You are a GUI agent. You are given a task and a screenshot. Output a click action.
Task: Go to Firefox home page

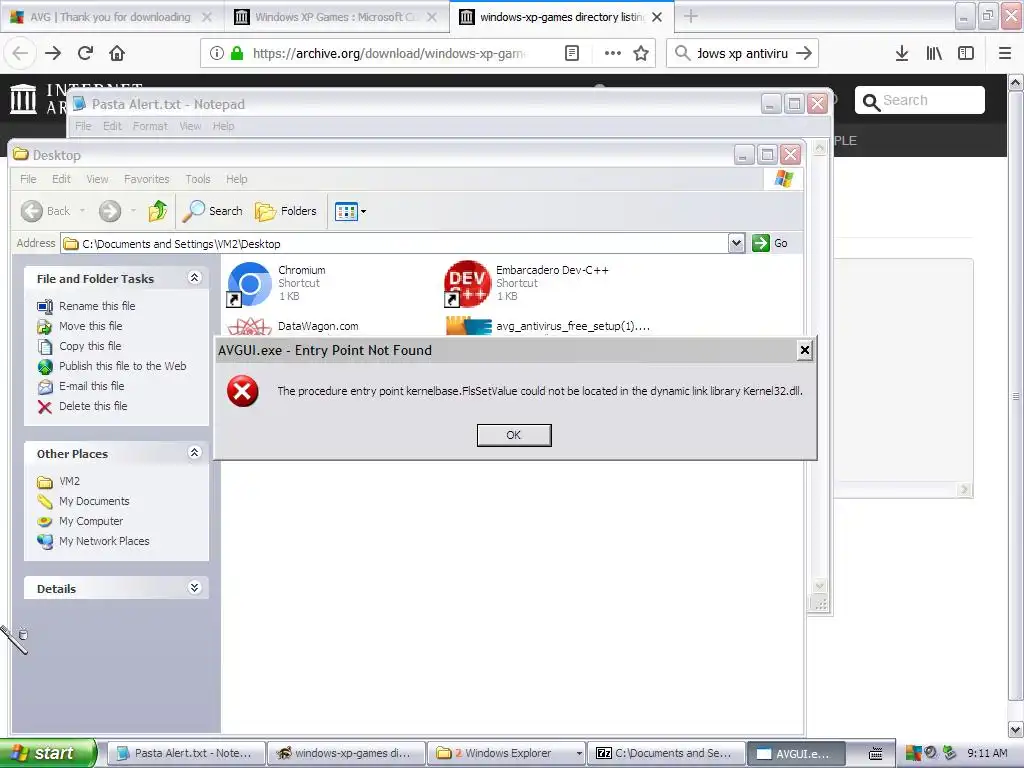(117, 53)
